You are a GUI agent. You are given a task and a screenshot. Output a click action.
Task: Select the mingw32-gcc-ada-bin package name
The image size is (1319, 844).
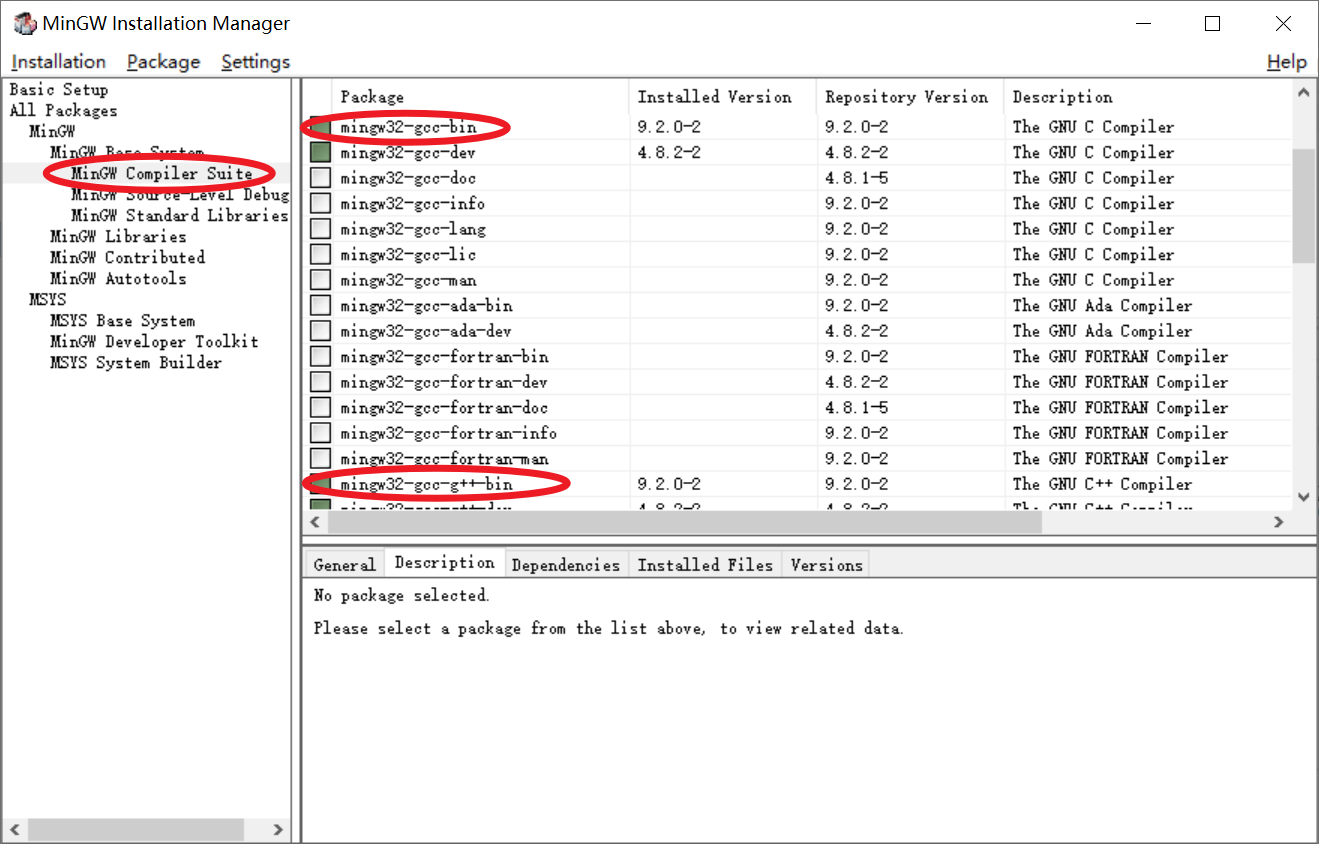[x=426, y=305]
